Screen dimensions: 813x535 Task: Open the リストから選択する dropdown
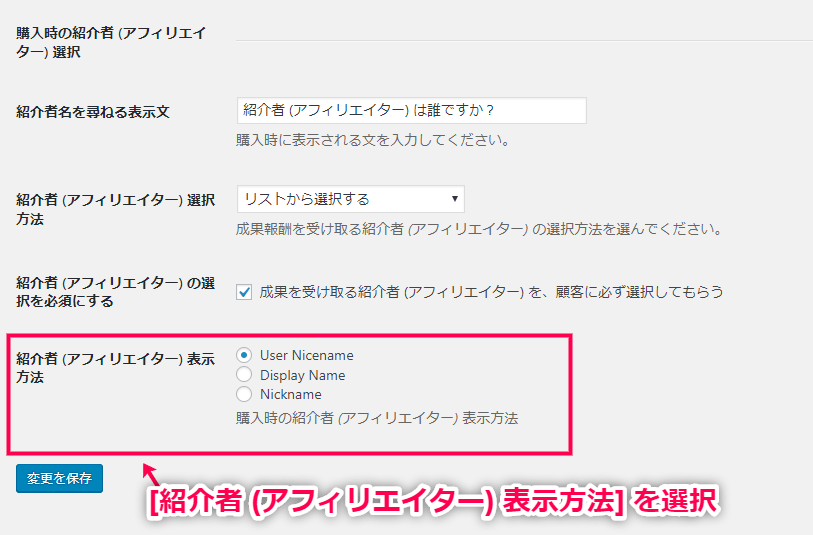pyautogui.click(x=351, y=199)
